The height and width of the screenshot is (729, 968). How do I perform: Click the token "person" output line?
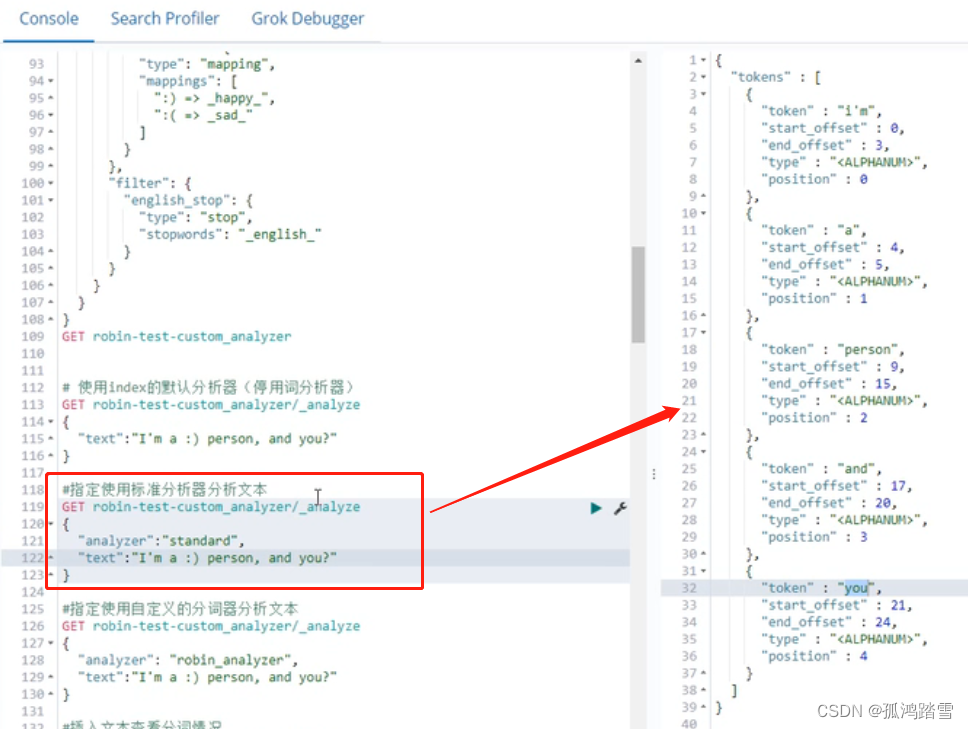(x=833, y=349)
